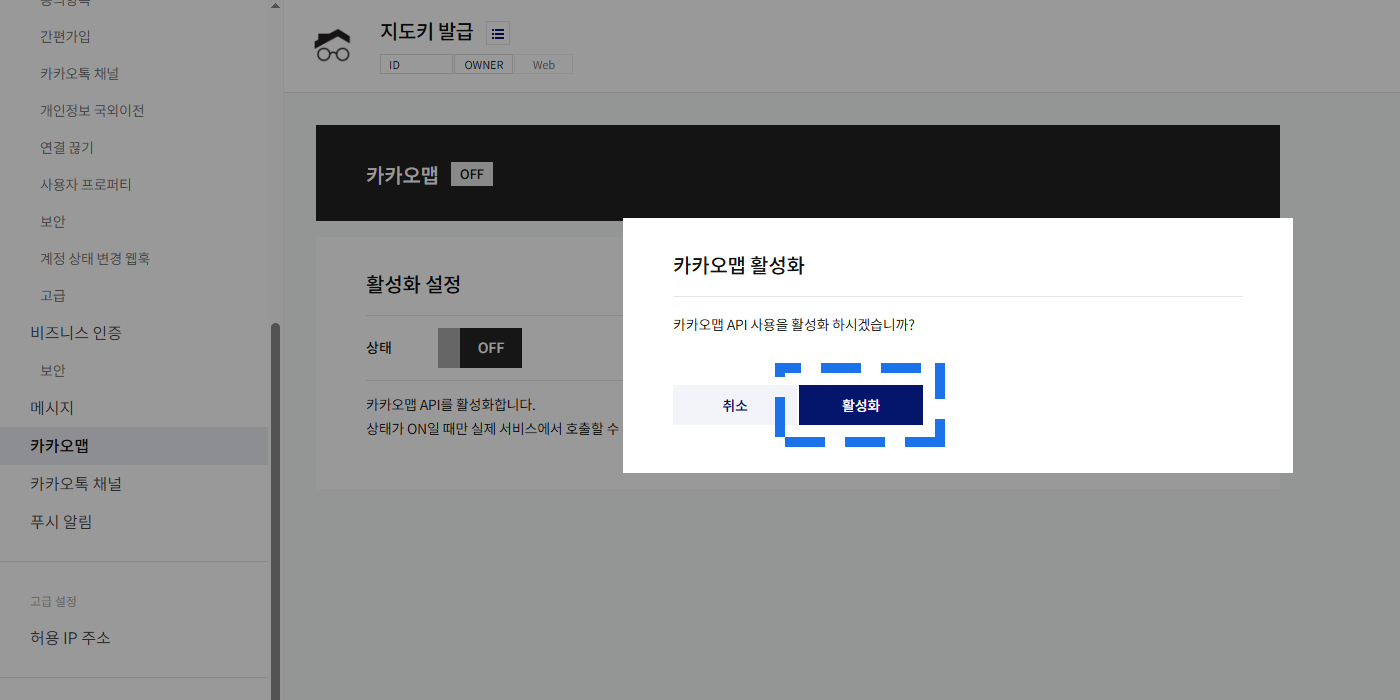Click the glasses-and-hat app icon
Image resolution: width=1400 pixels, height=700 pixels.
pyautogui.click(x=333, y=46)
